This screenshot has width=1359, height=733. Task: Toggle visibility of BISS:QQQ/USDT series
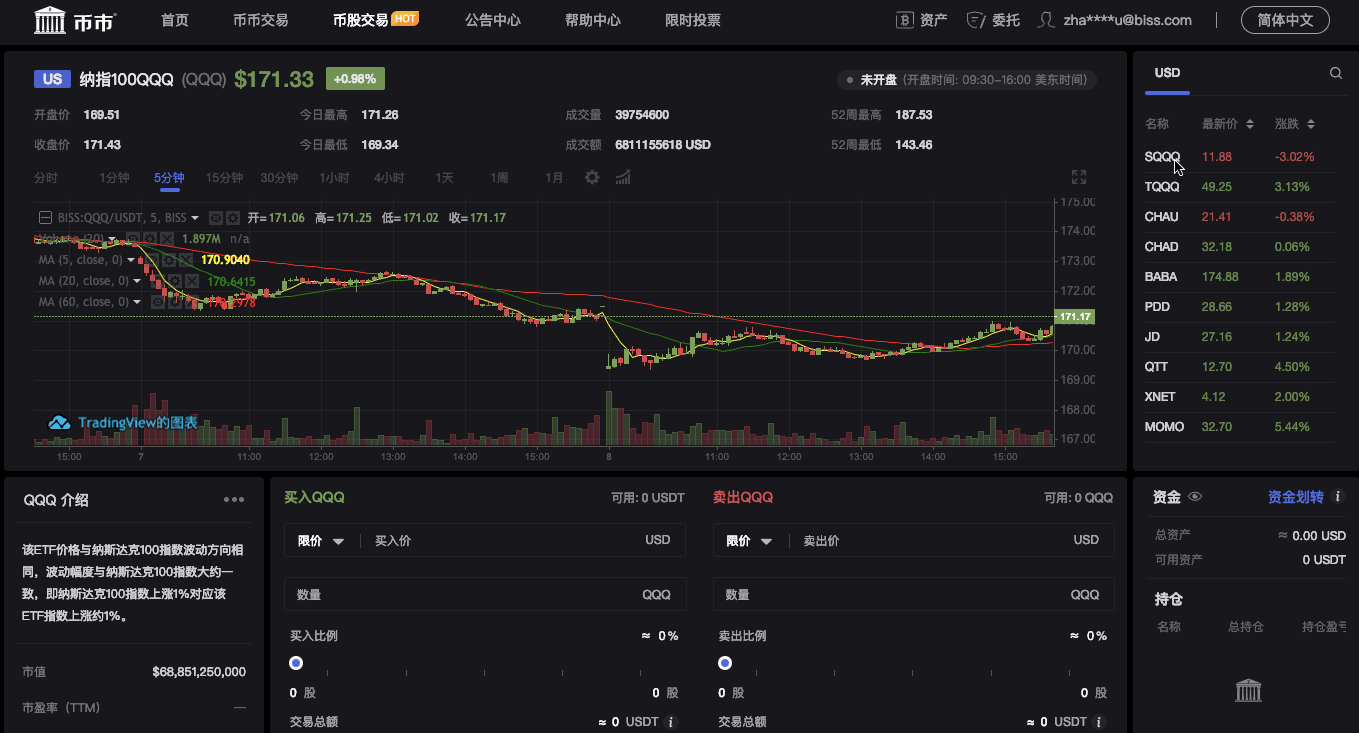(x=216, y=218)
